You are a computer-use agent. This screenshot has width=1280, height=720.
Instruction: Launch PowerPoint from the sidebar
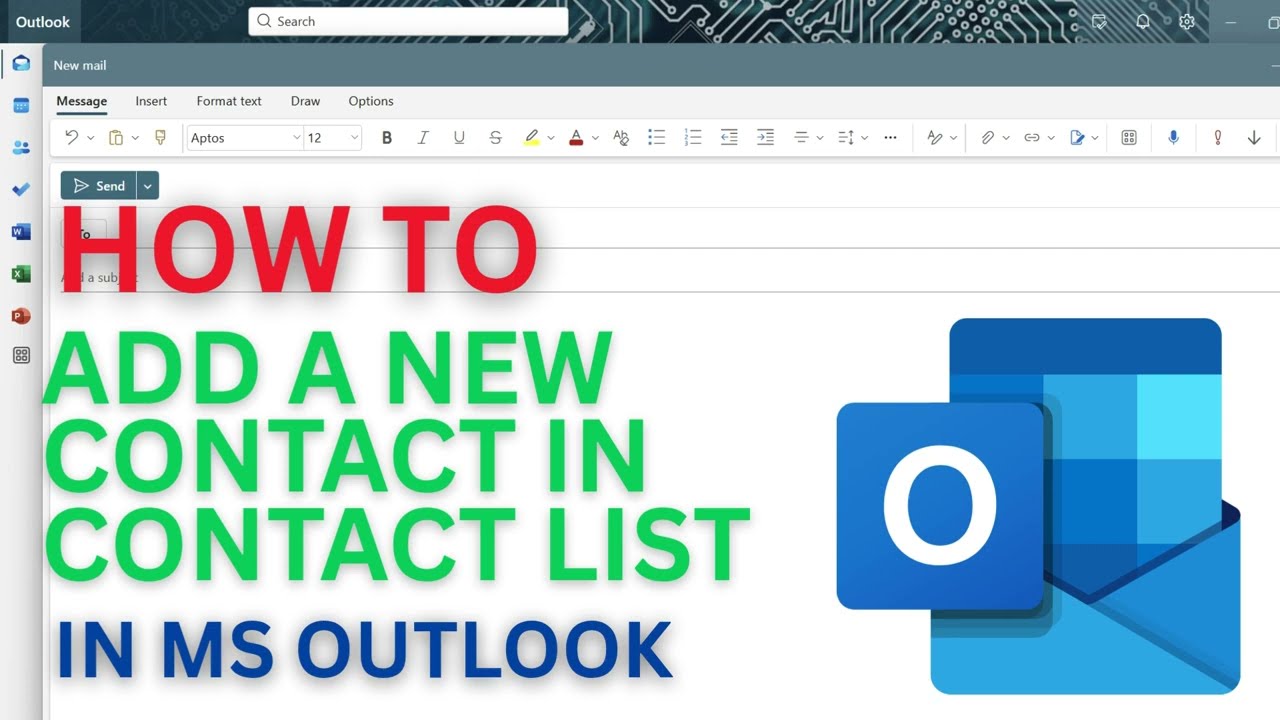pos(21,316)
